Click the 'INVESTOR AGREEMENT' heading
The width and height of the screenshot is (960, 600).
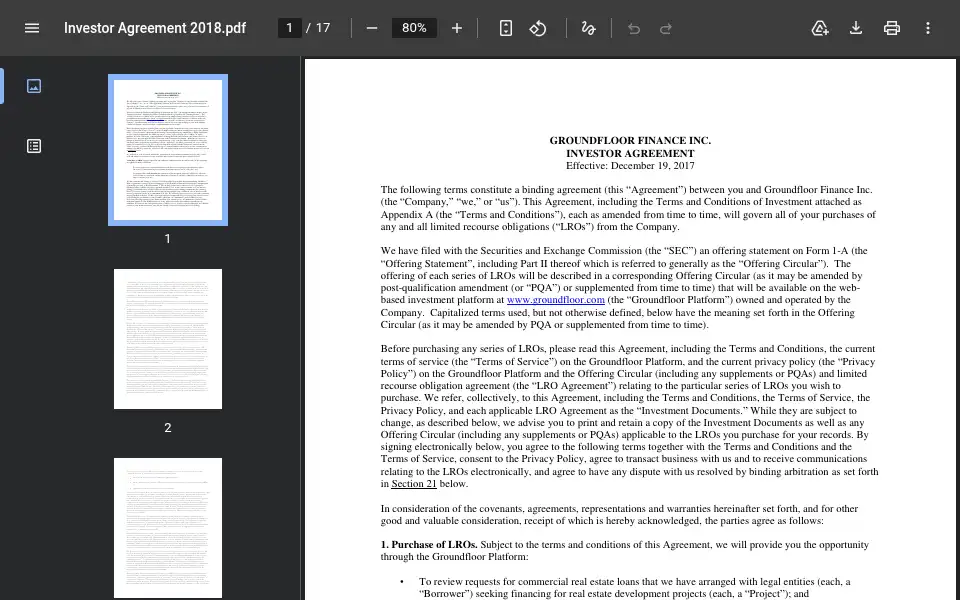coord(630,153)
